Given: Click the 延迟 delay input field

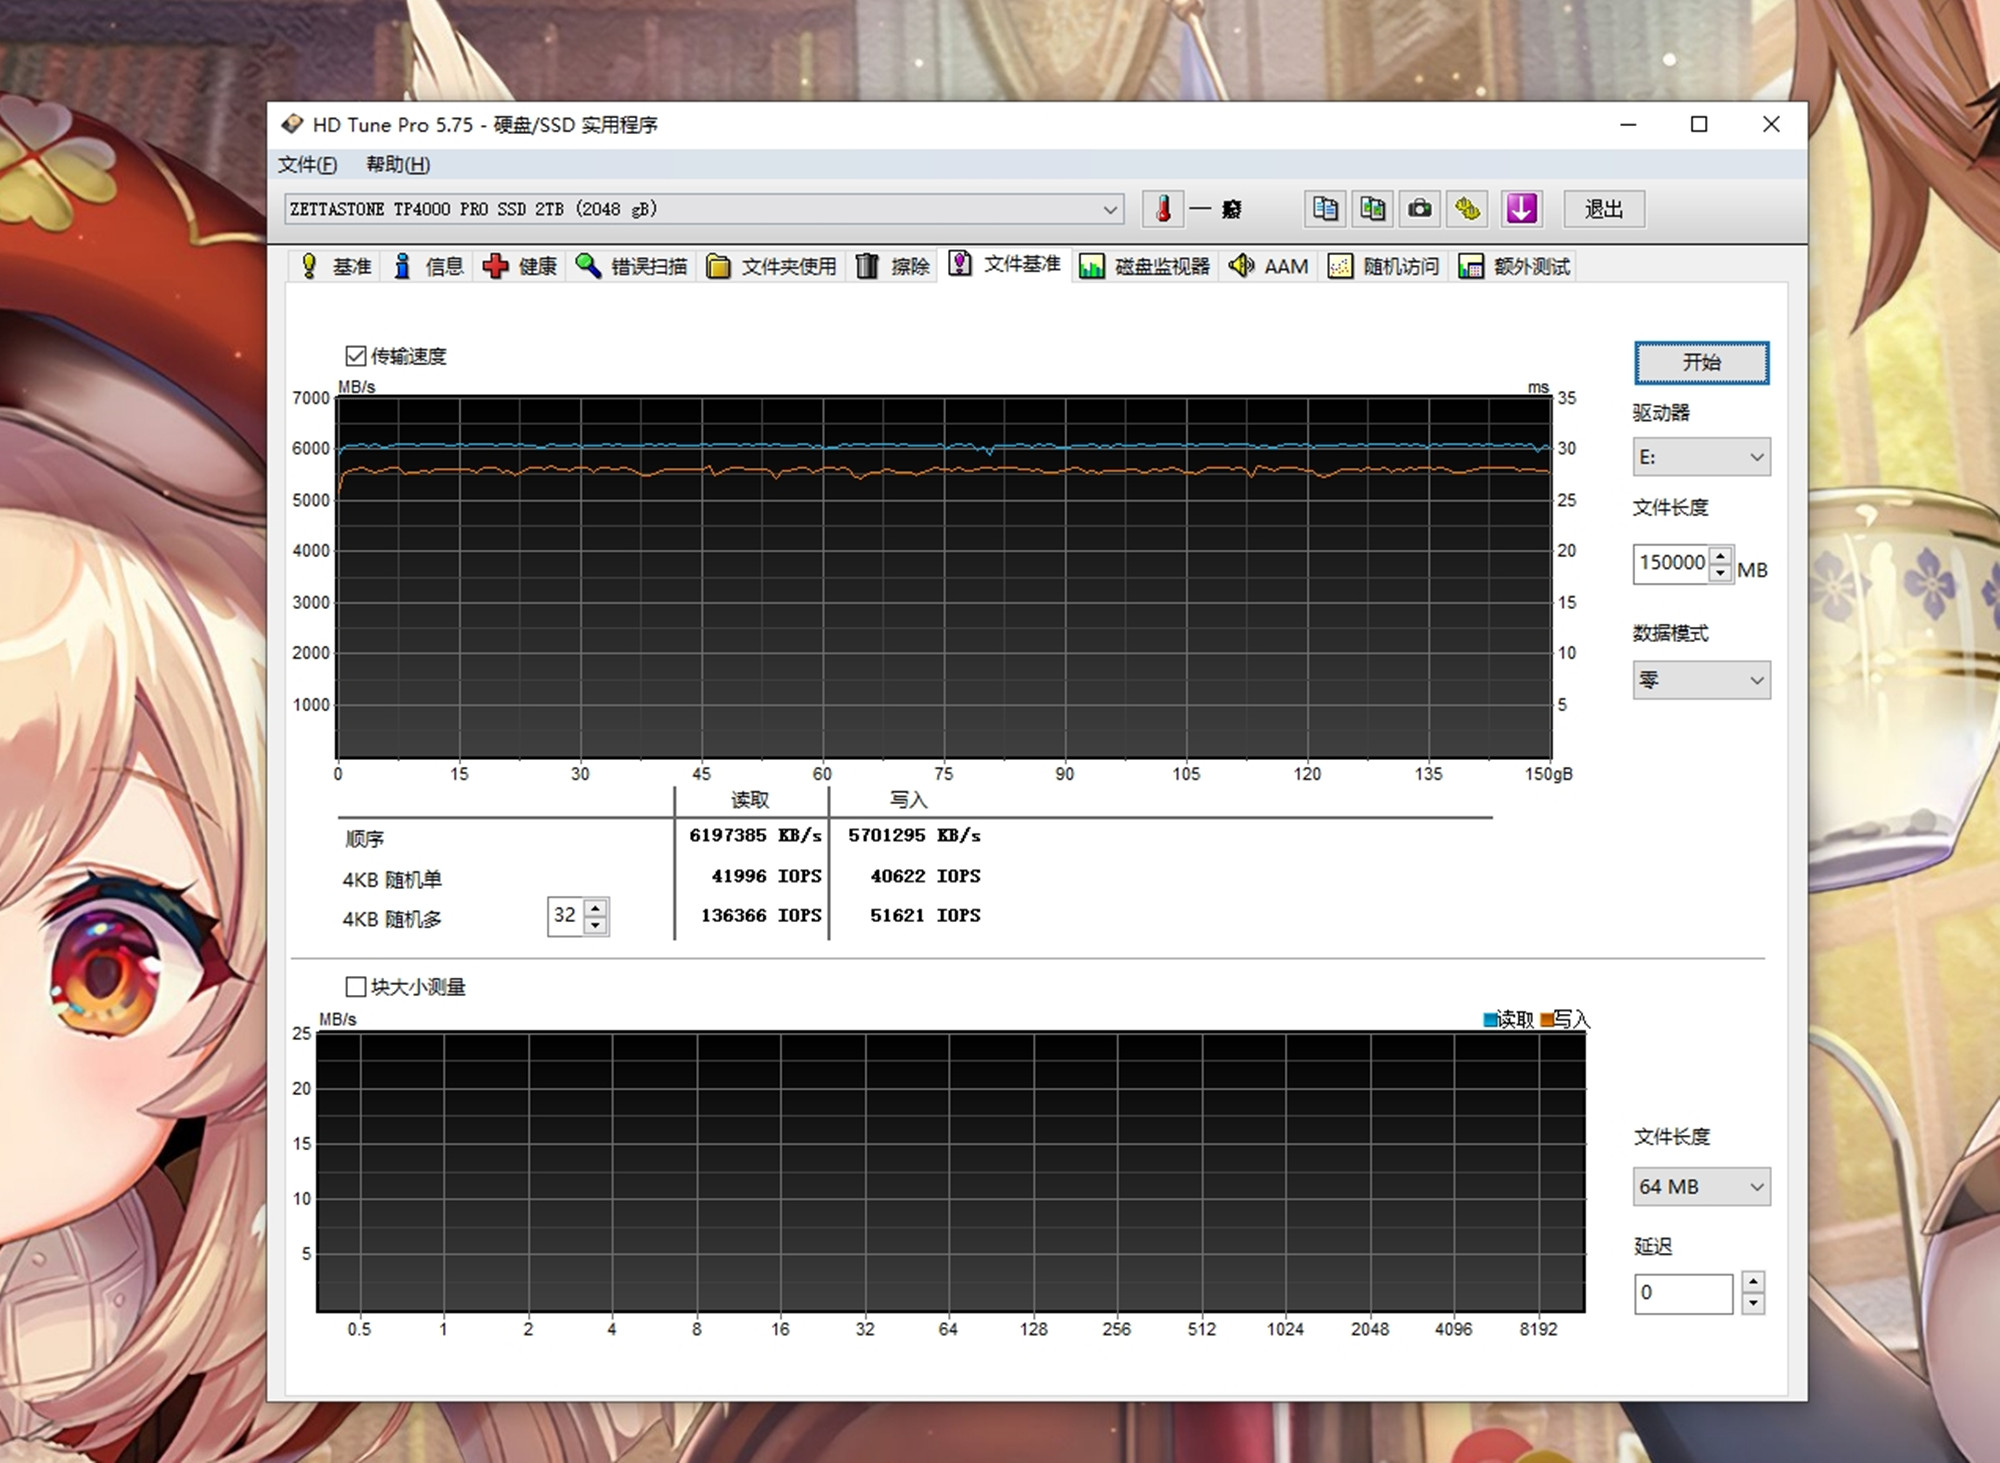Looking at the screenshot, I should click(1684, 1293).
